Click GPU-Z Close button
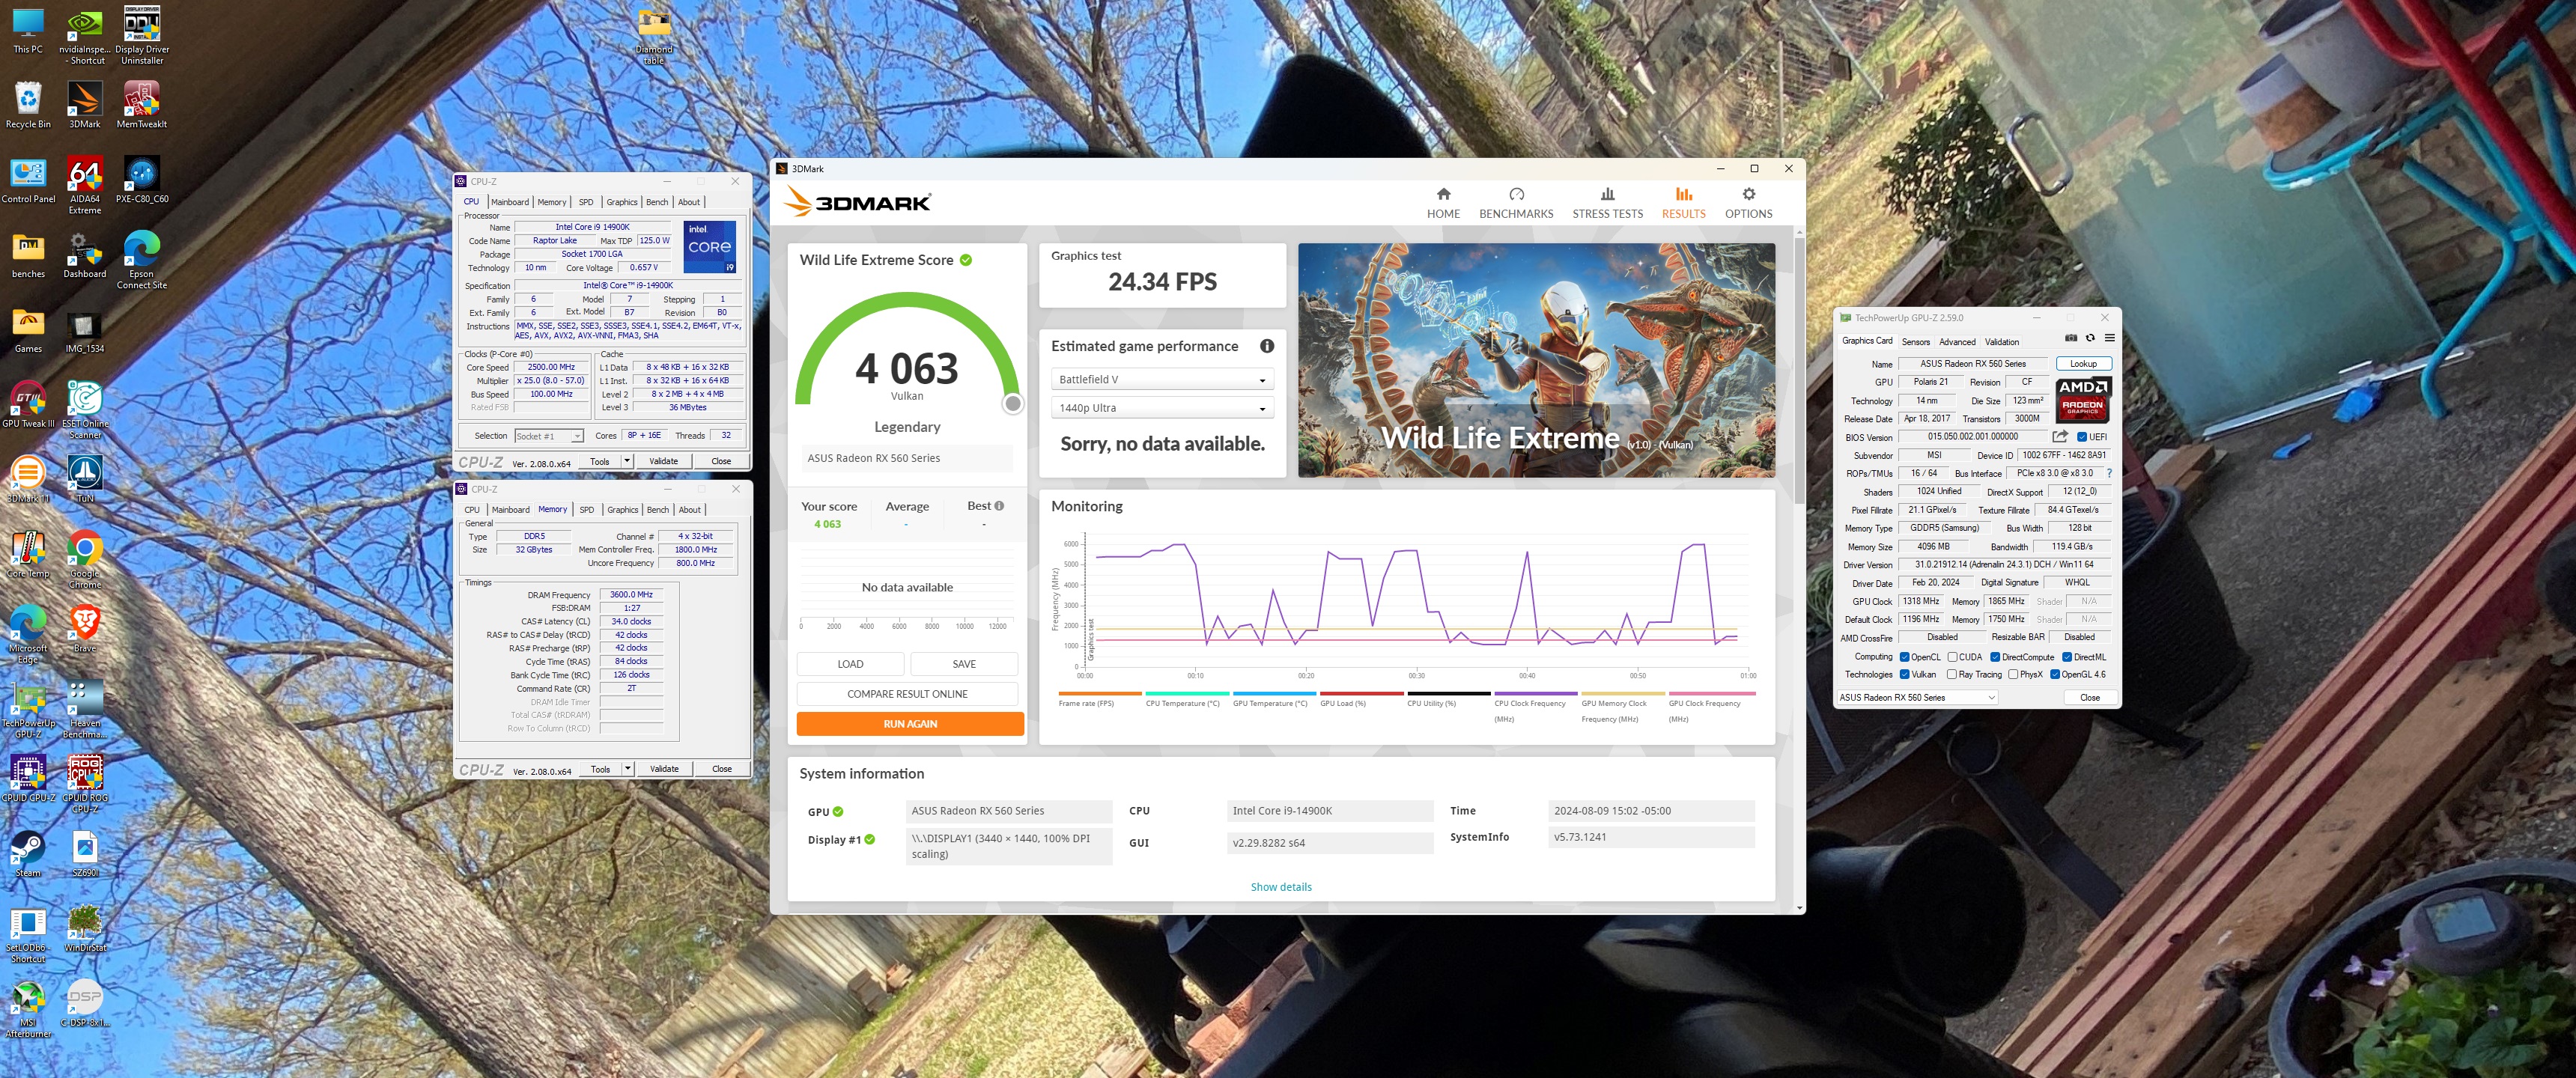 point(2089,697)
